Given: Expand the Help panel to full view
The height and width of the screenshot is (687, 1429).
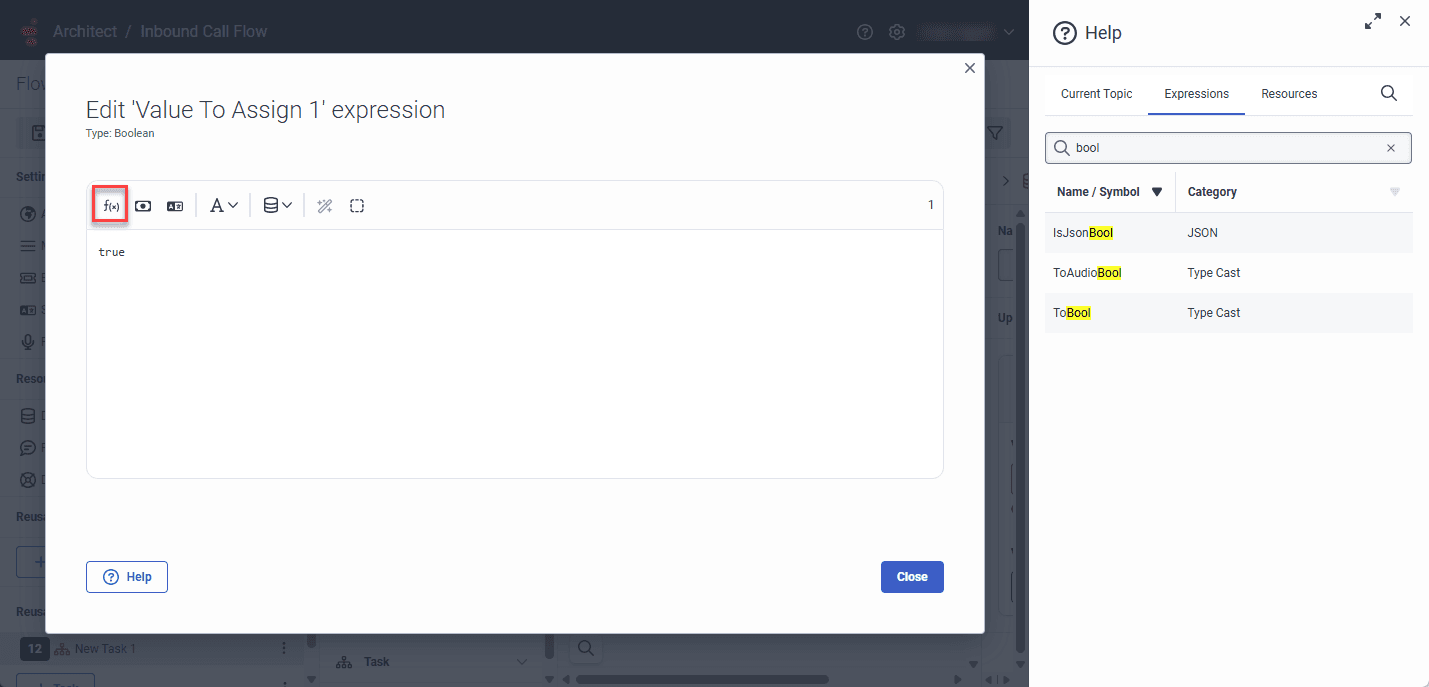Looking at the screenshot, I should tap(1372, 20).
